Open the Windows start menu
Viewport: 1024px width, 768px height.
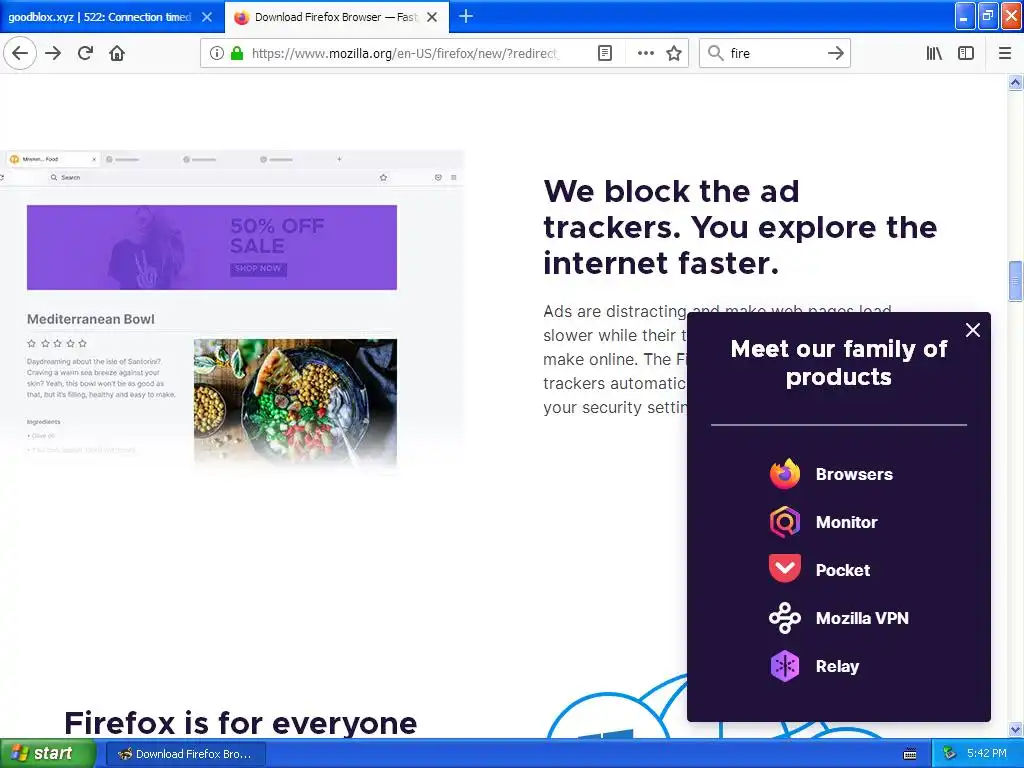coord(48,754)
